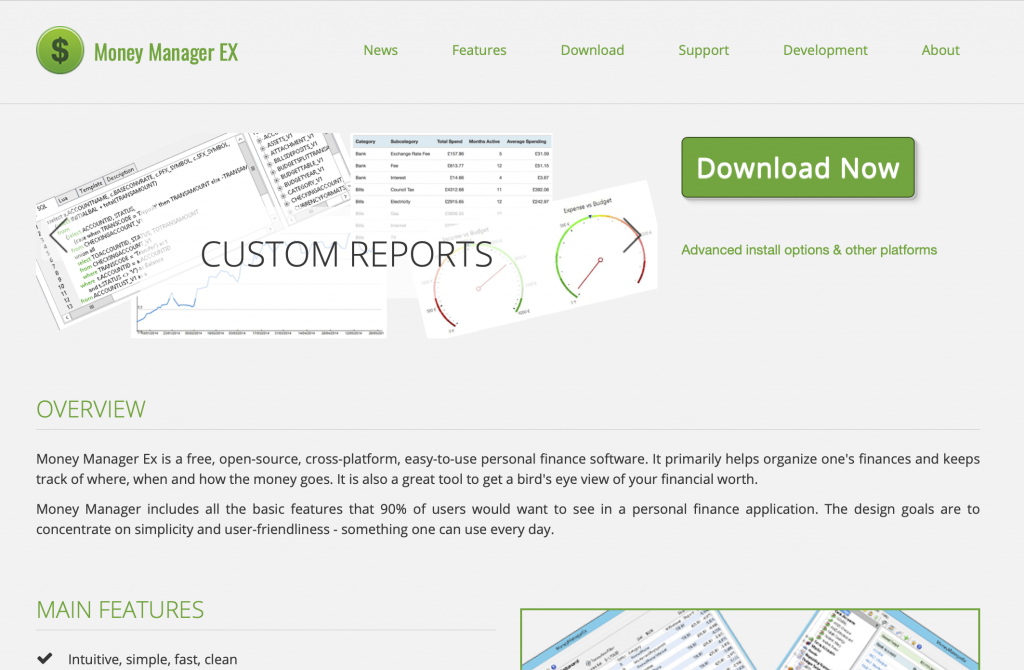Image resolution: width=1024 pixels, height=670 pixels.
Task: Click the Money Manager EX site title
Action: click(x=166, y=52)
